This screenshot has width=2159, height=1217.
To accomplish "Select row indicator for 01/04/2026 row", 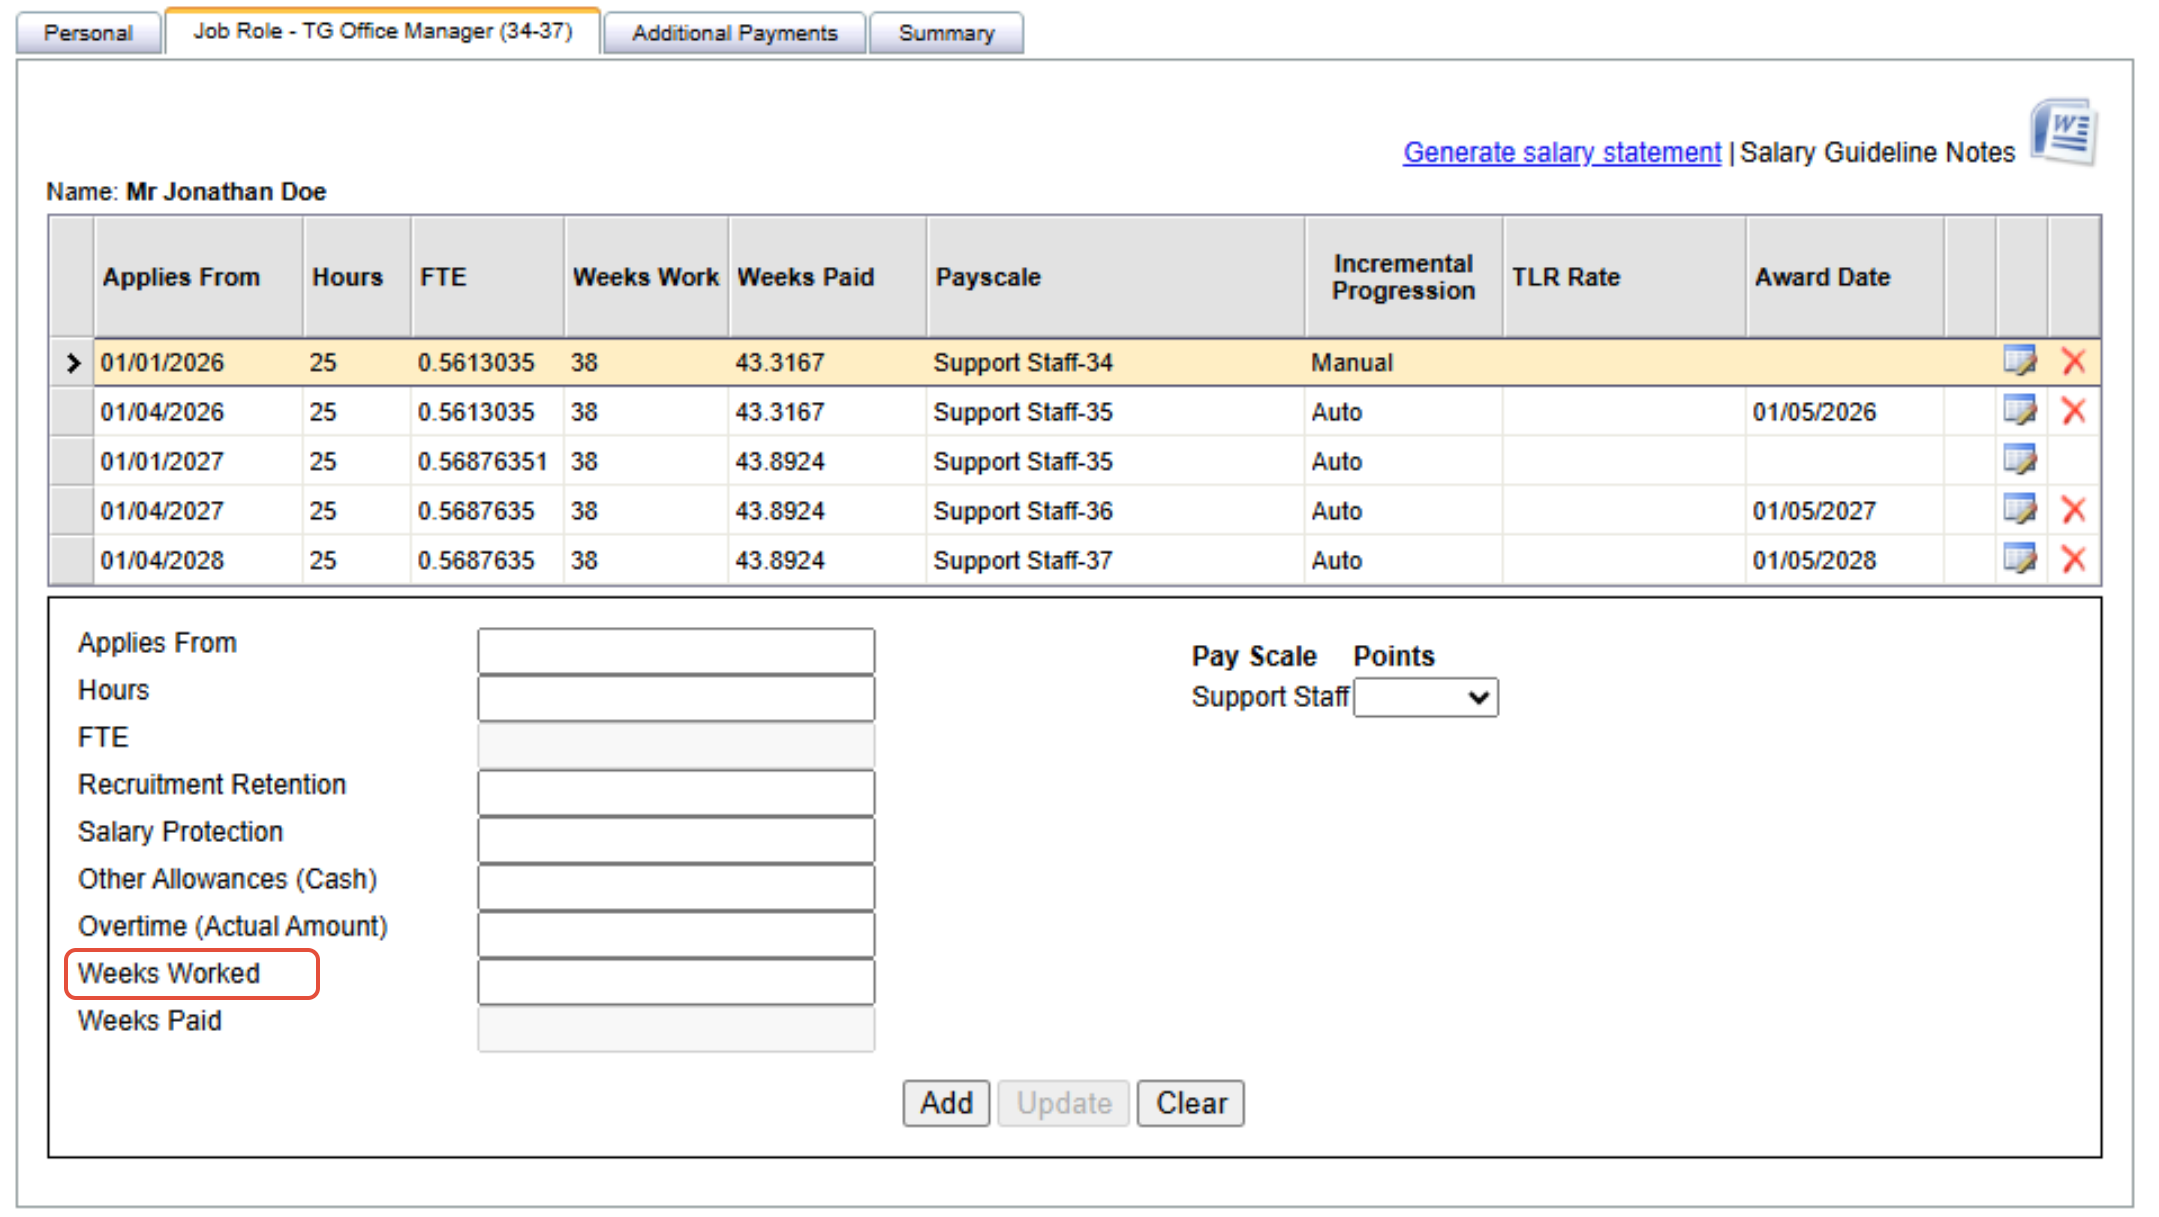I will (x=72, y=412).
